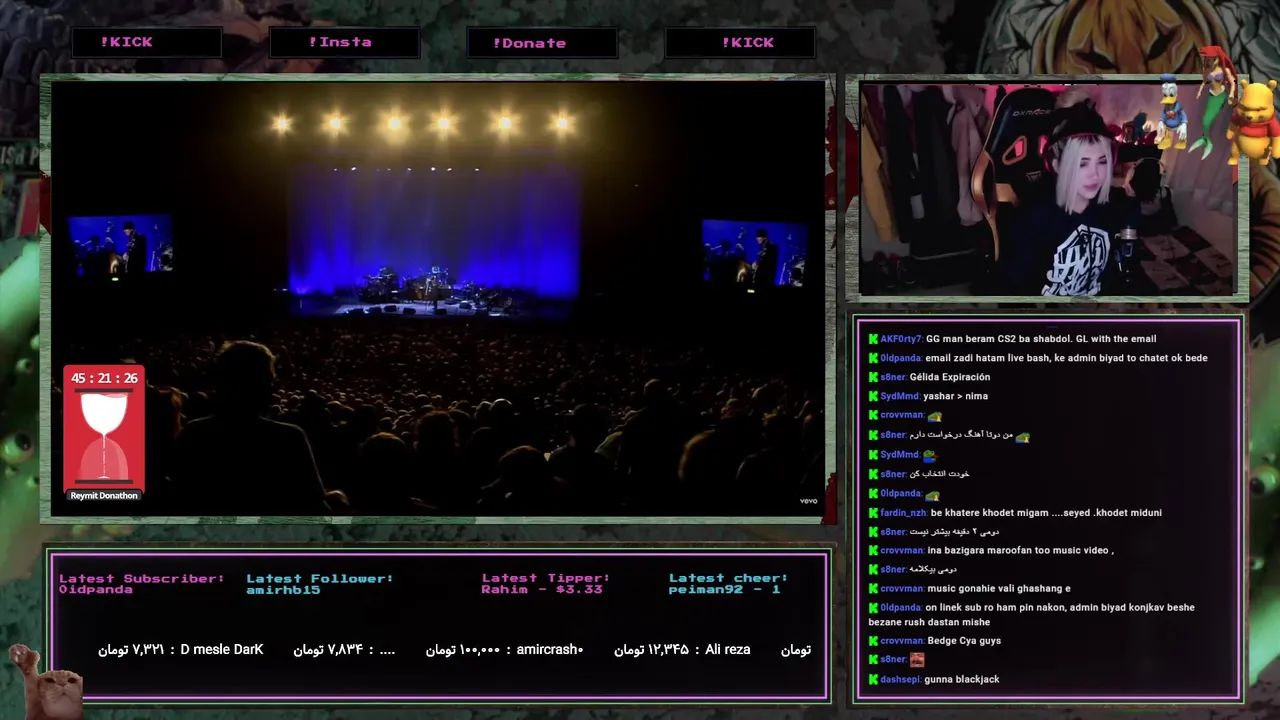
Task: Open 0ldpanda username on 'email zadi hatam' message
Action: click(x=901, y=358)
